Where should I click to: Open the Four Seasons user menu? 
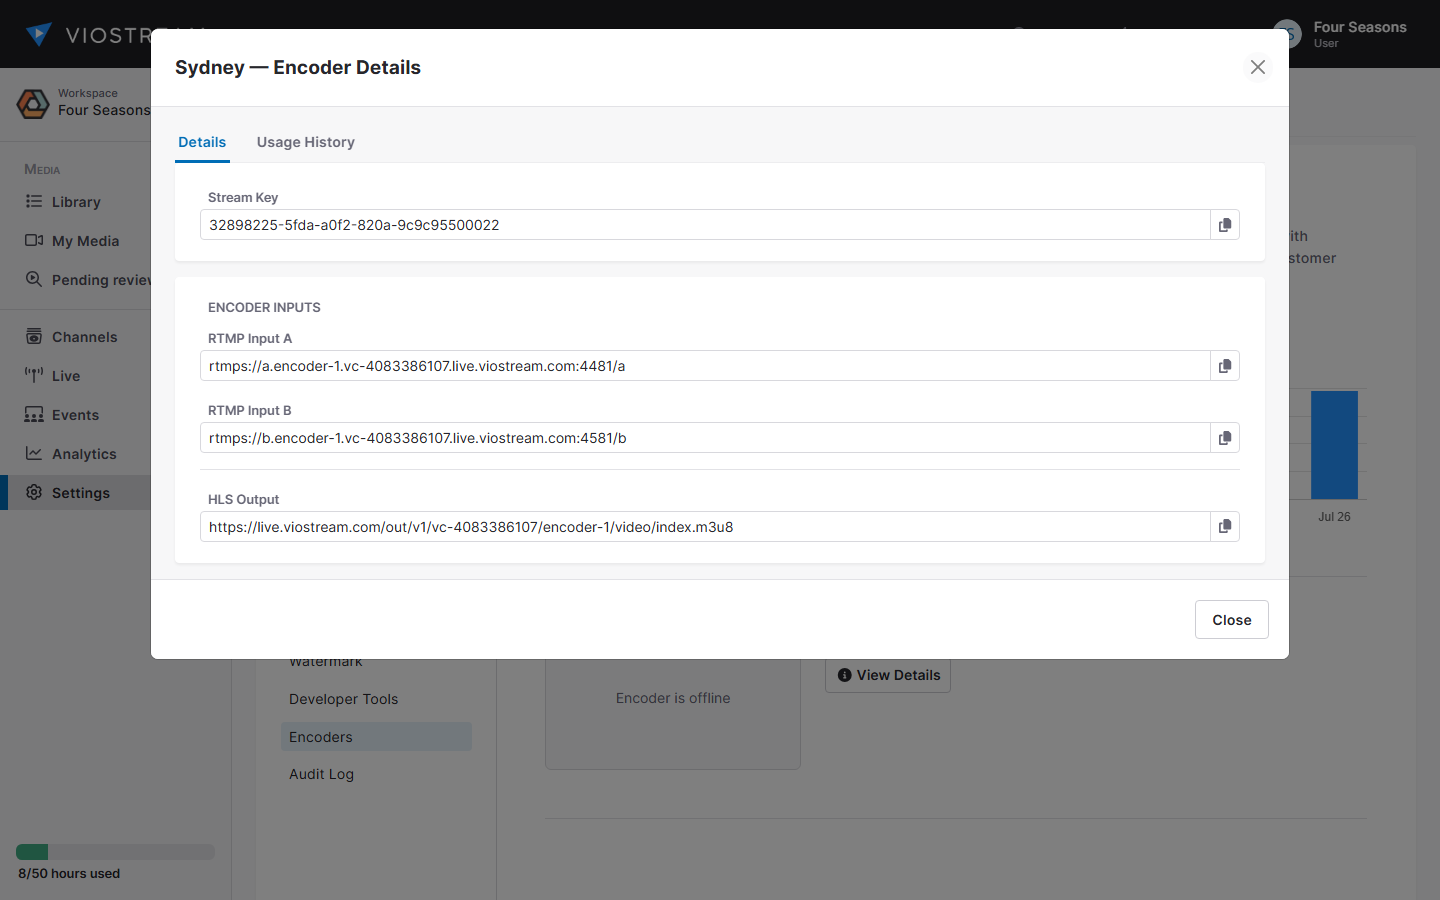click(1340, 34)
